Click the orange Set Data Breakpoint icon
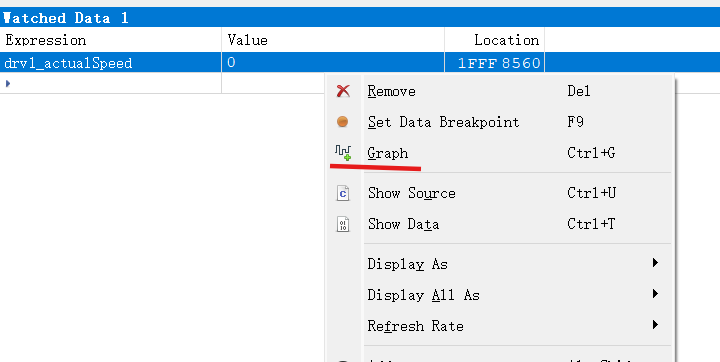Image resolution: width=720 pixels, height=362 pixels. [x=343, y=122]
